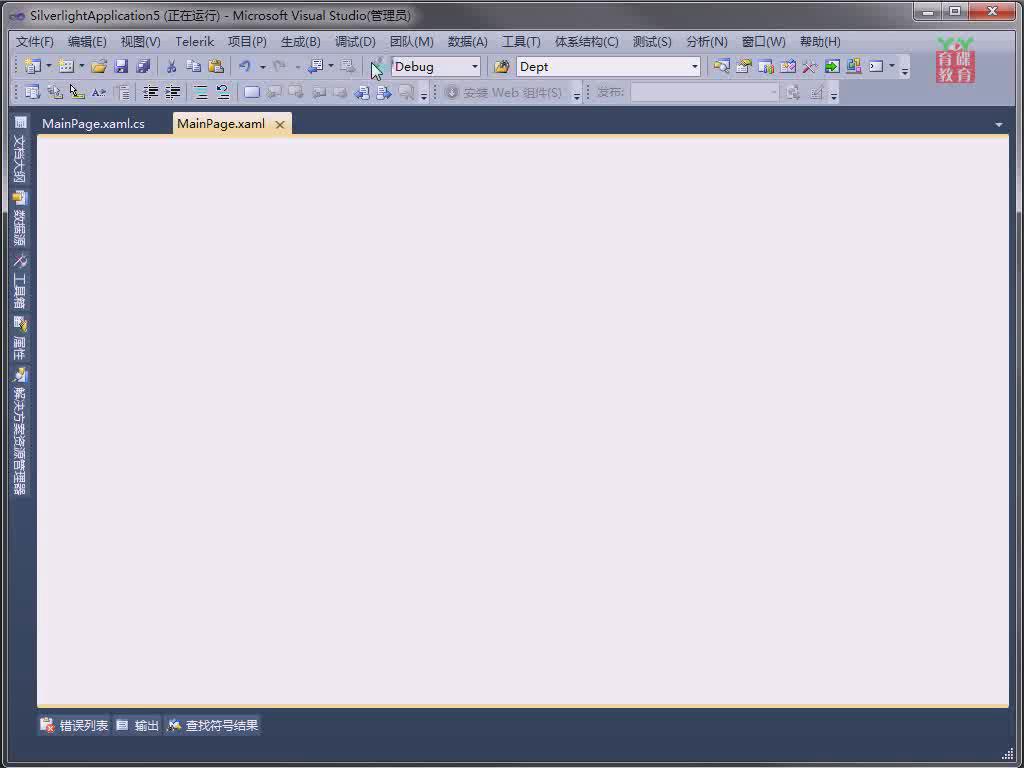Viewport: 1024px width, 768px height.
Task: Open the Dept find combo box dropdown
Action: pyautogui.click(x=694, y=67)
